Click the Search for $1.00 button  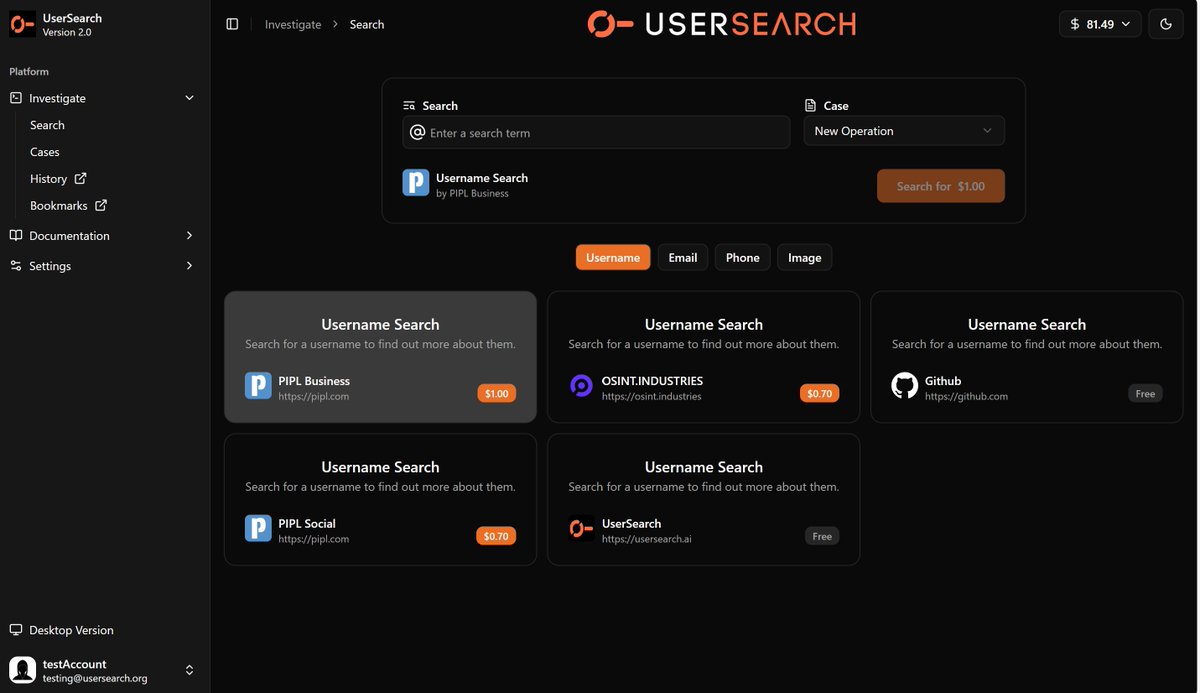941,186
